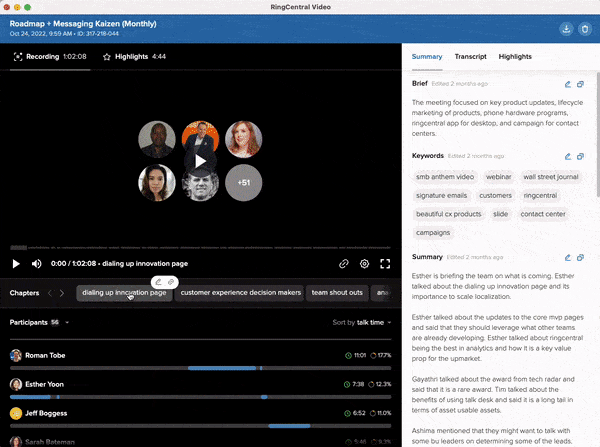
Task: Copy the Keywords section
Action: pyautogui.click(x=580, y=156)
